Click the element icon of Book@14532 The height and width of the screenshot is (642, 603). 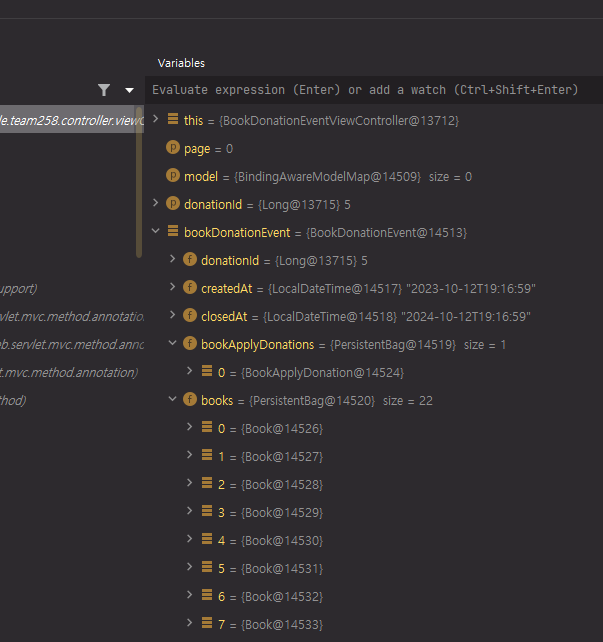coord(207,595)
